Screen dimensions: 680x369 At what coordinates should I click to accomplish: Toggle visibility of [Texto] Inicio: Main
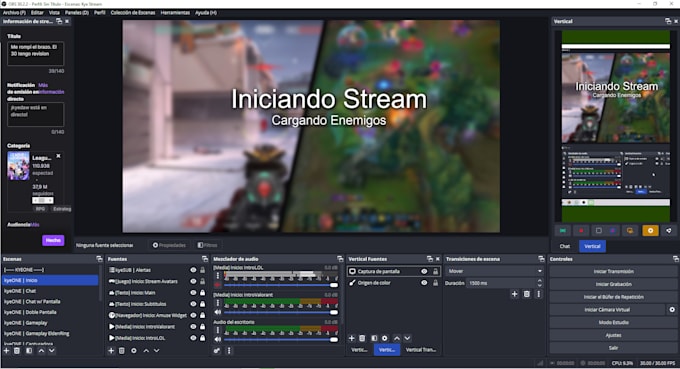[x=193, y=293]
